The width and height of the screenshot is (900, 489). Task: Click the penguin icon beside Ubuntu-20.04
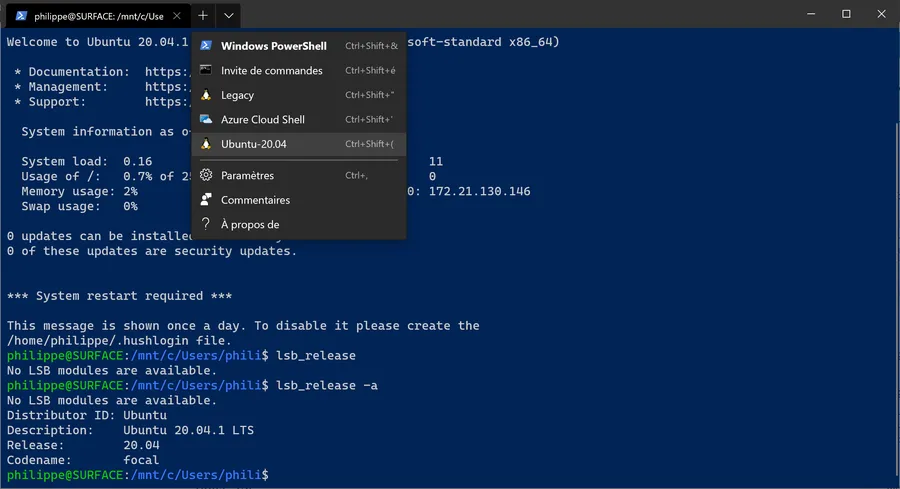(x=206, y=144)
